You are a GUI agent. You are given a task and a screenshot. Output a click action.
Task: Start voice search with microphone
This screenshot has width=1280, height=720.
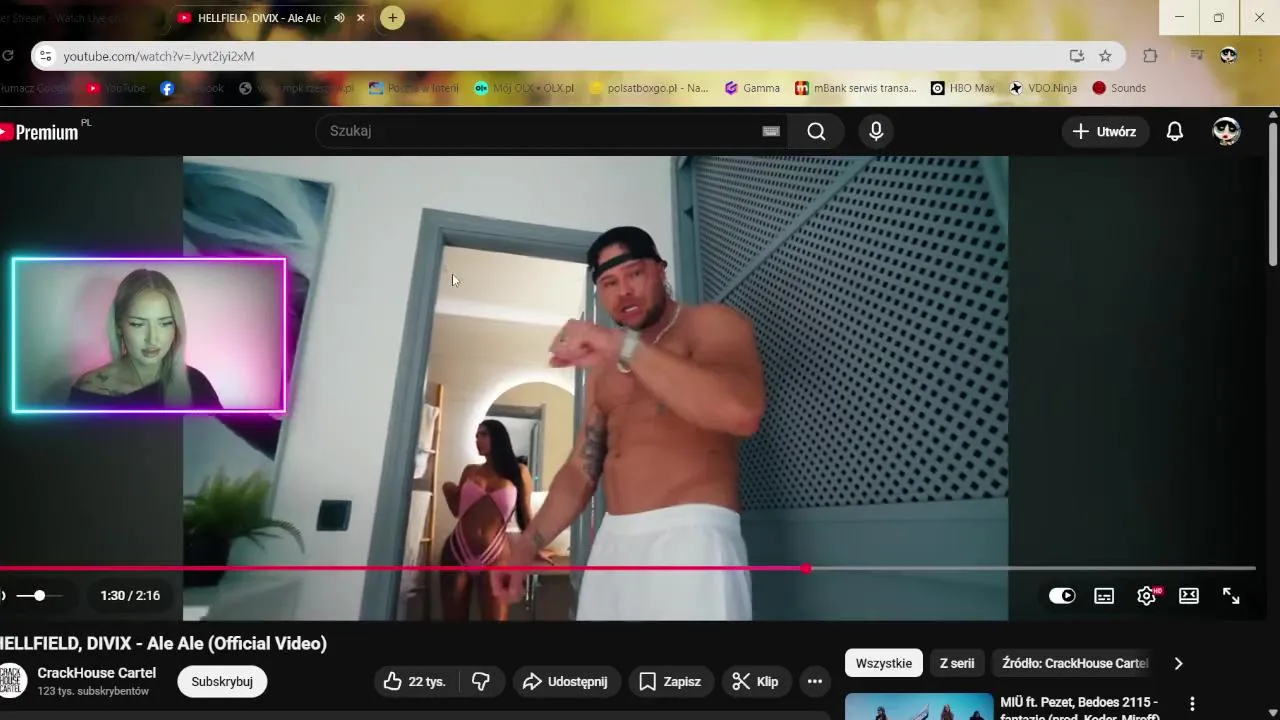coord(876,131)
